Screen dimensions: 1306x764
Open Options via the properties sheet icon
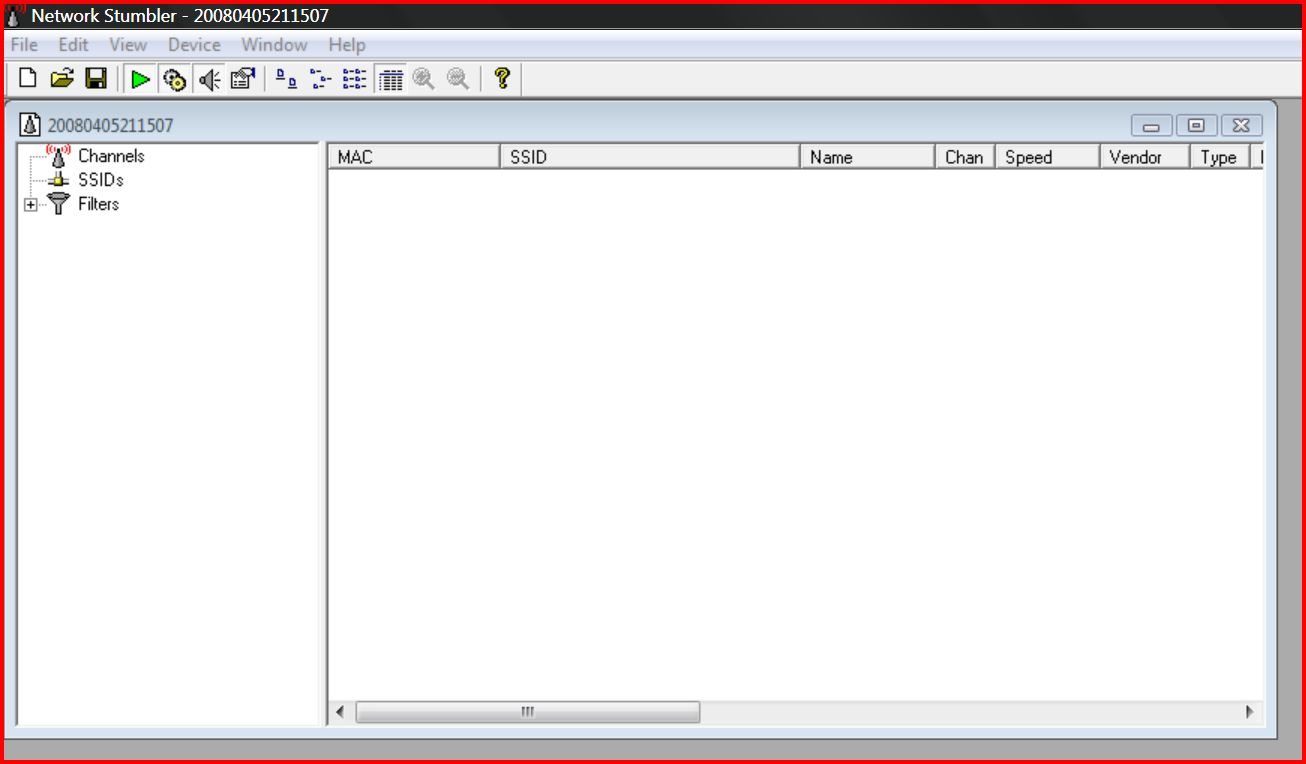tap(242, 79)
